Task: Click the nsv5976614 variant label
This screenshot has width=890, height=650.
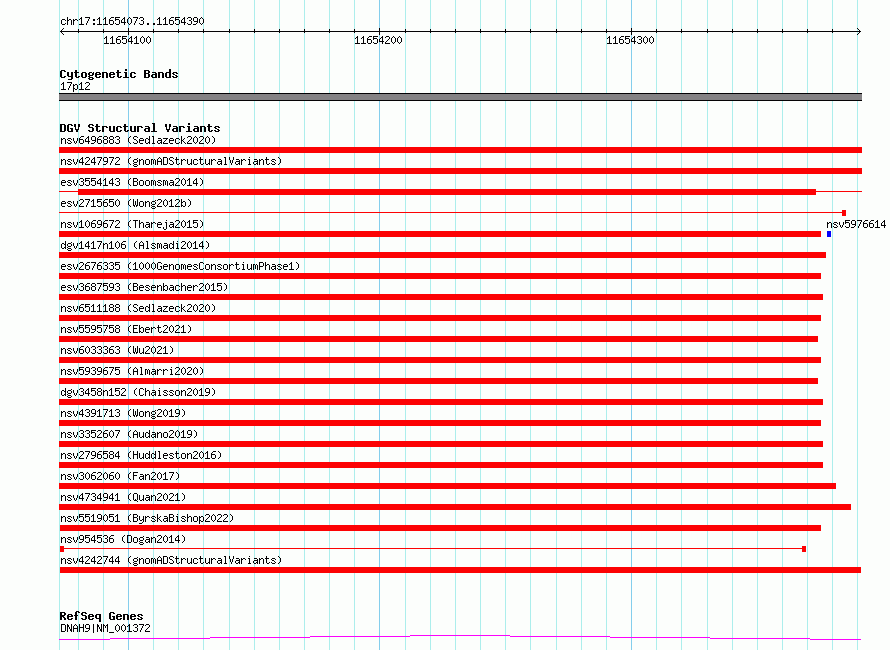Action: 856,224
